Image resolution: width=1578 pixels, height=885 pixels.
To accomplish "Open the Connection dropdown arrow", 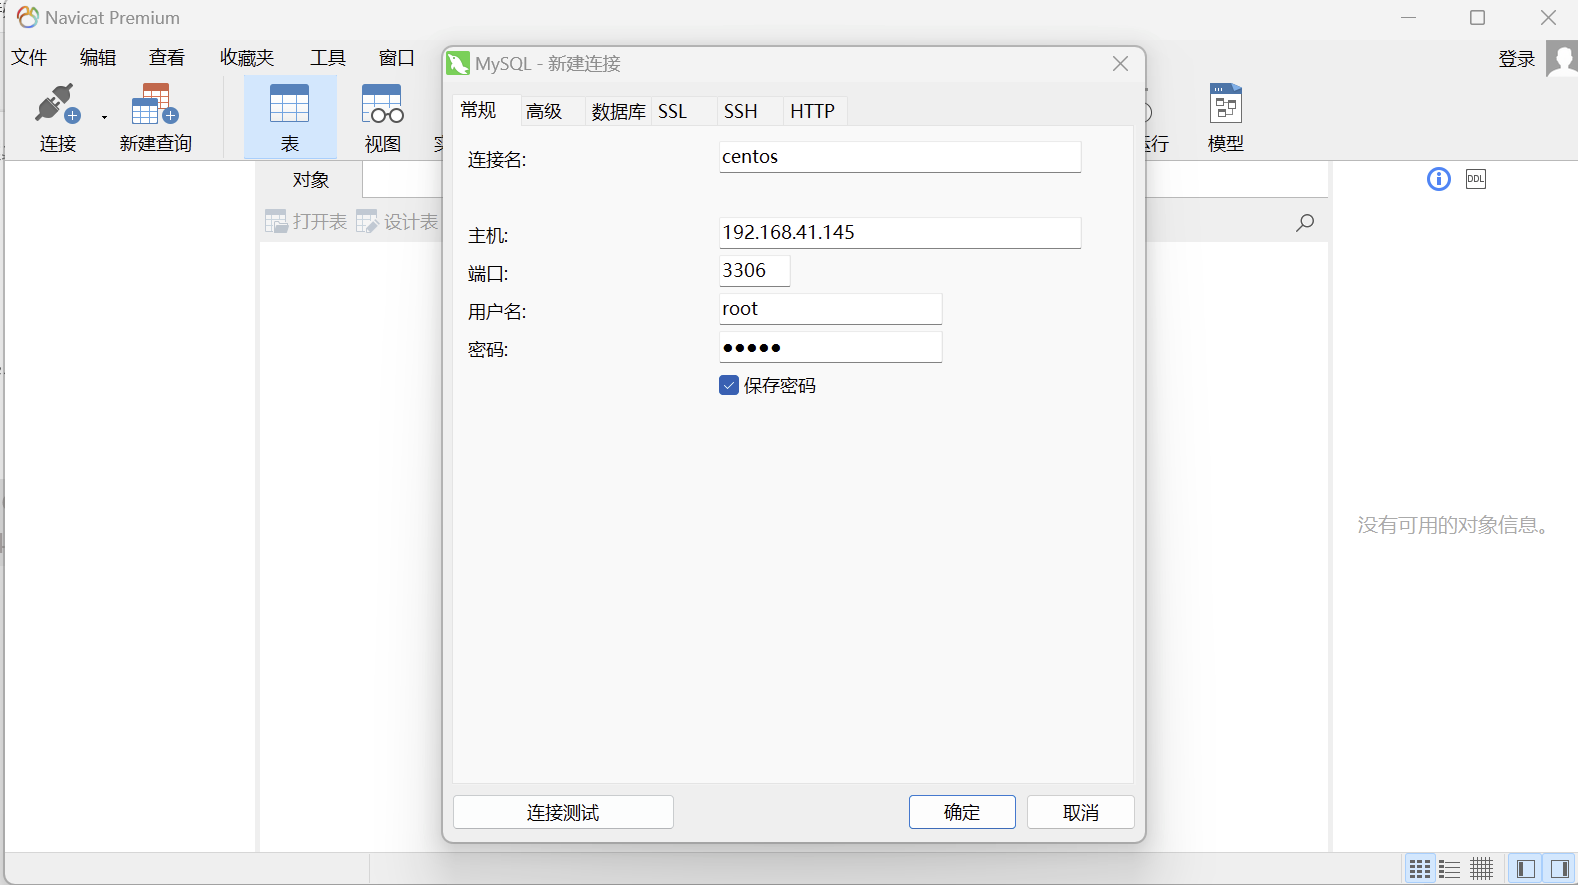I will point(104,117).
